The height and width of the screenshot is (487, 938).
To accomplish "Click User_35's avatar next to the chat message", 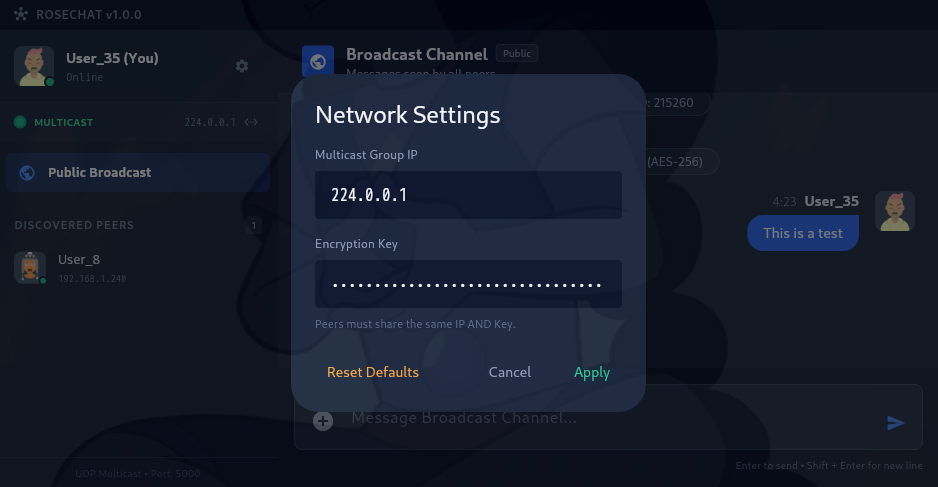I will [894, 211].
